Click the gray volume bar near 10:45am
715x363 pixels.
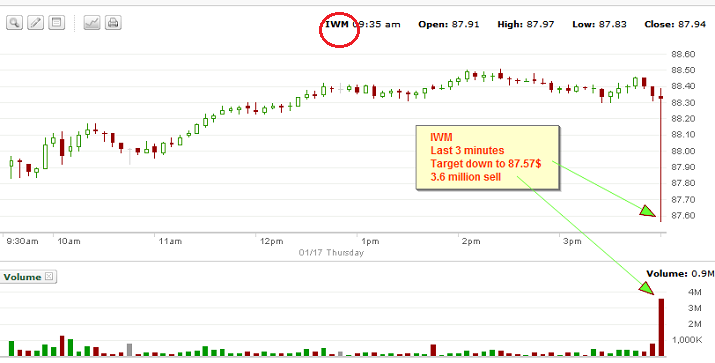tap(130, 349)
